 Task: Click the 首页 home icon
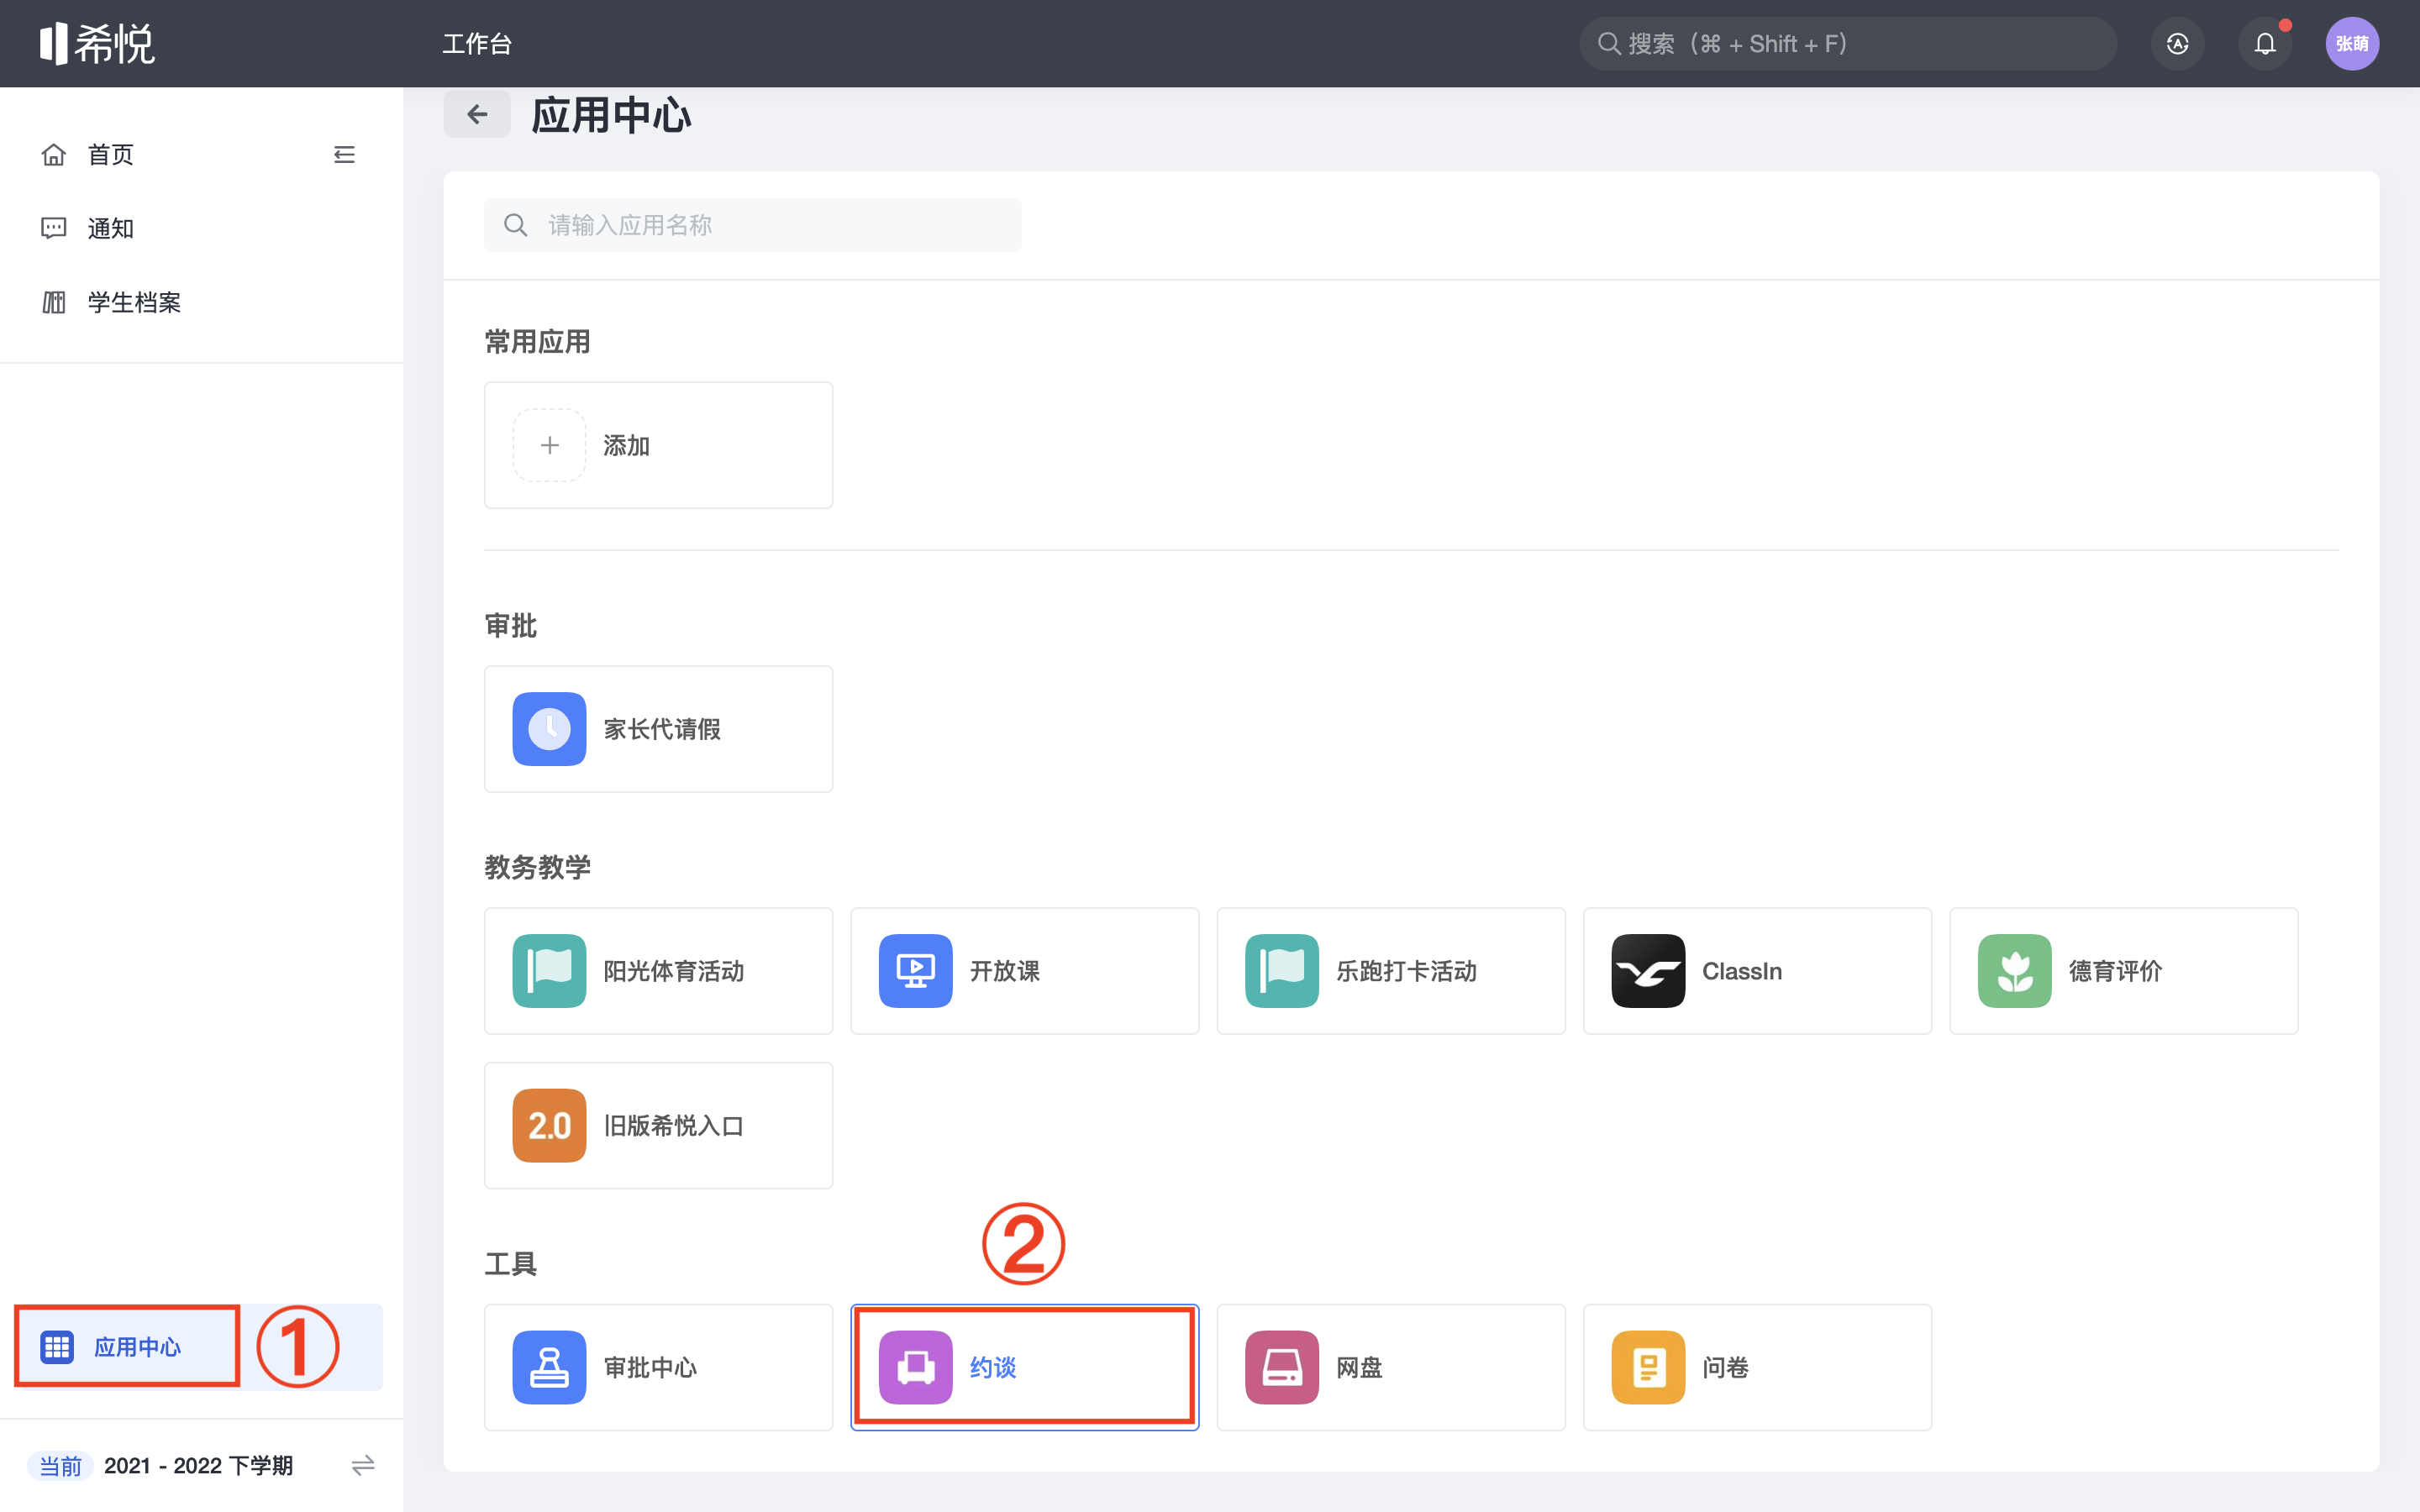coord(54,155)
